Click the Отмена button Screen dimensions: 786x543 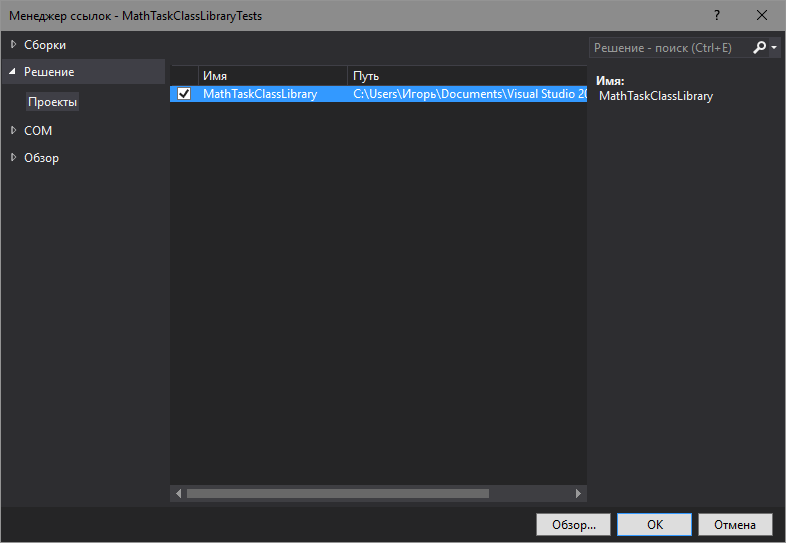coord(735,524)
